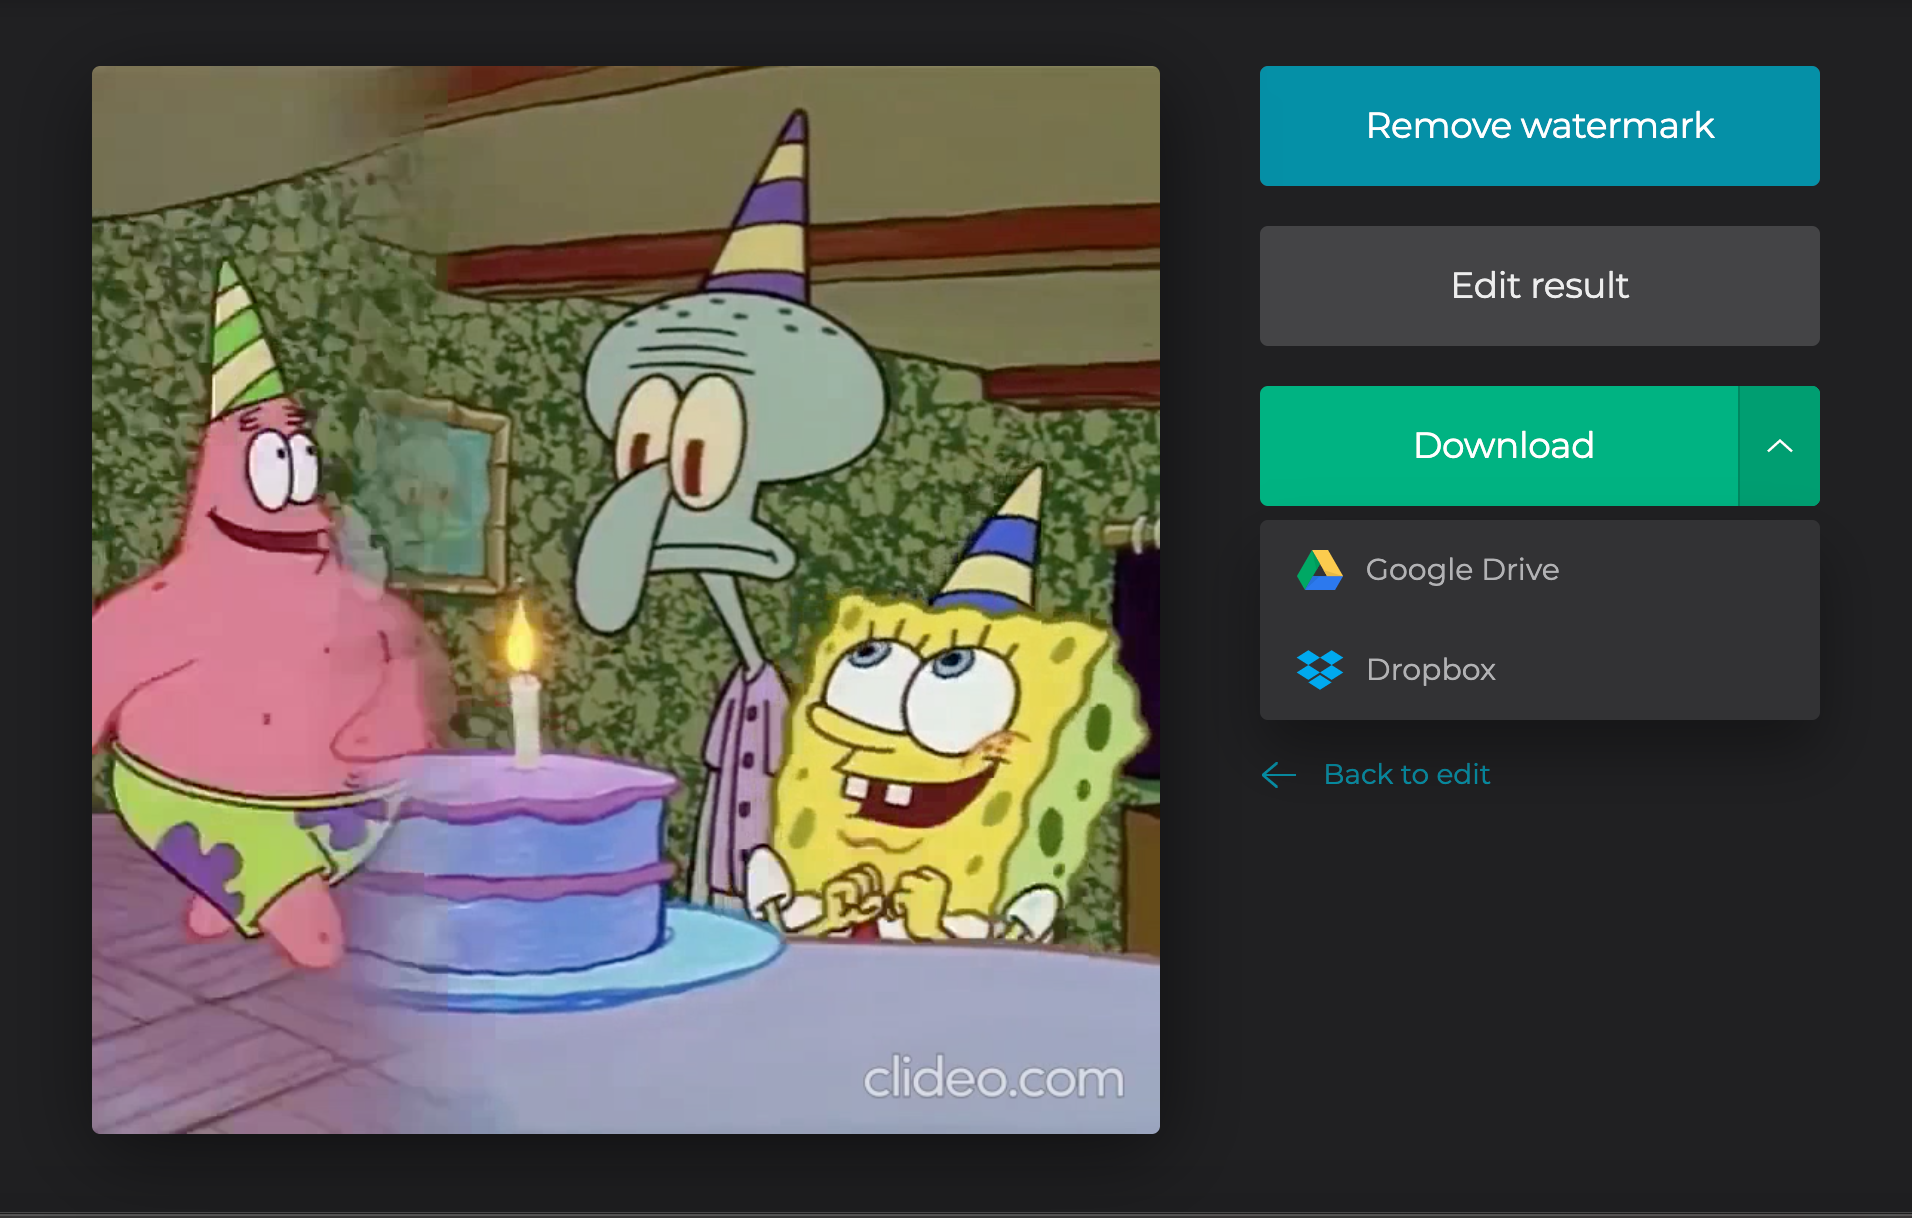Collapse the download options chevron
This screenshot has width=1912, height=1218.
tap(1779, 446)
